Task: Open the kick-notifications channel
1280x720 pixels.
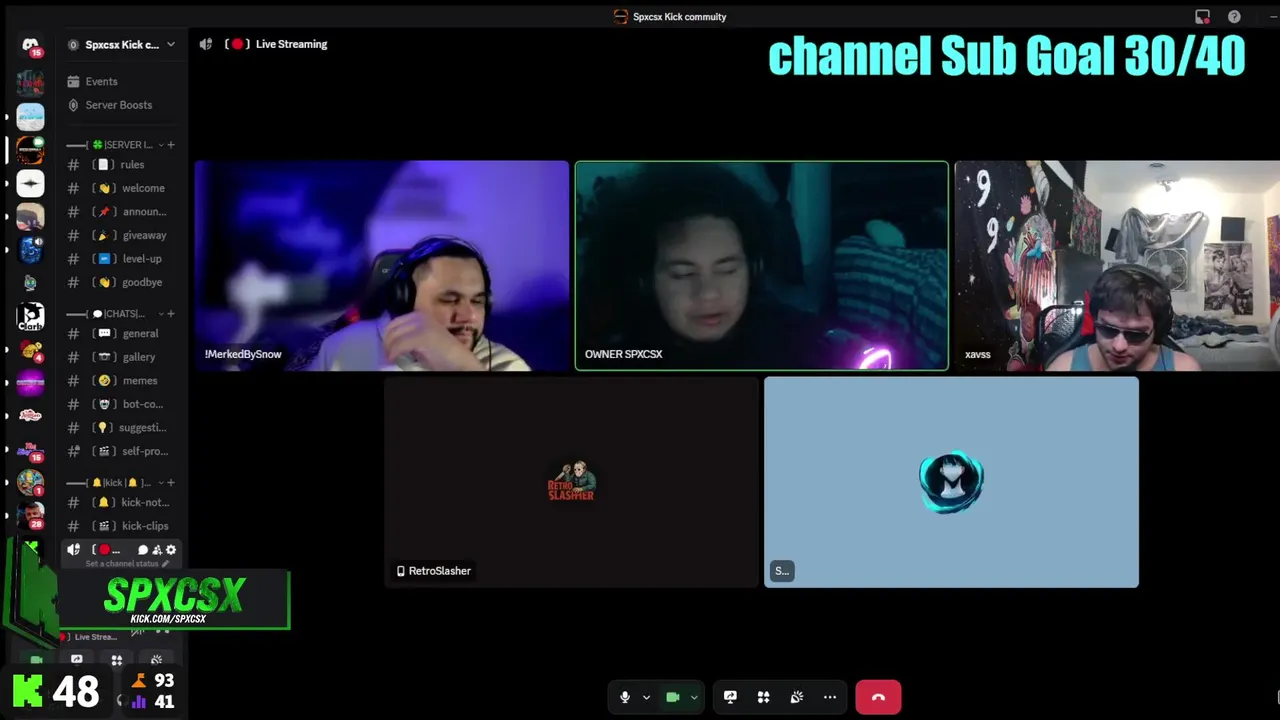Action: [x=121, y=502]
